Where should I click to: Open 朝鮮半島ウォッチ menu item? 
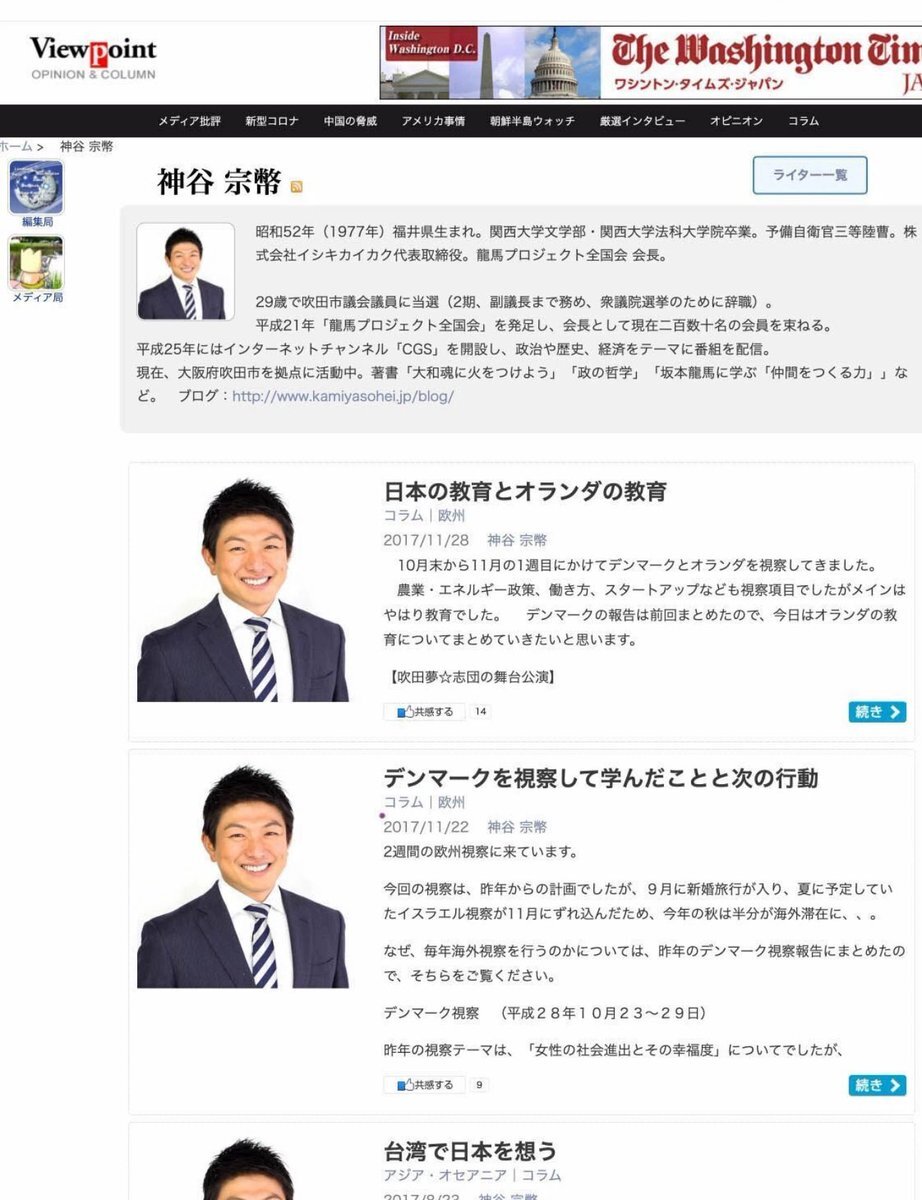click(532, 121)
